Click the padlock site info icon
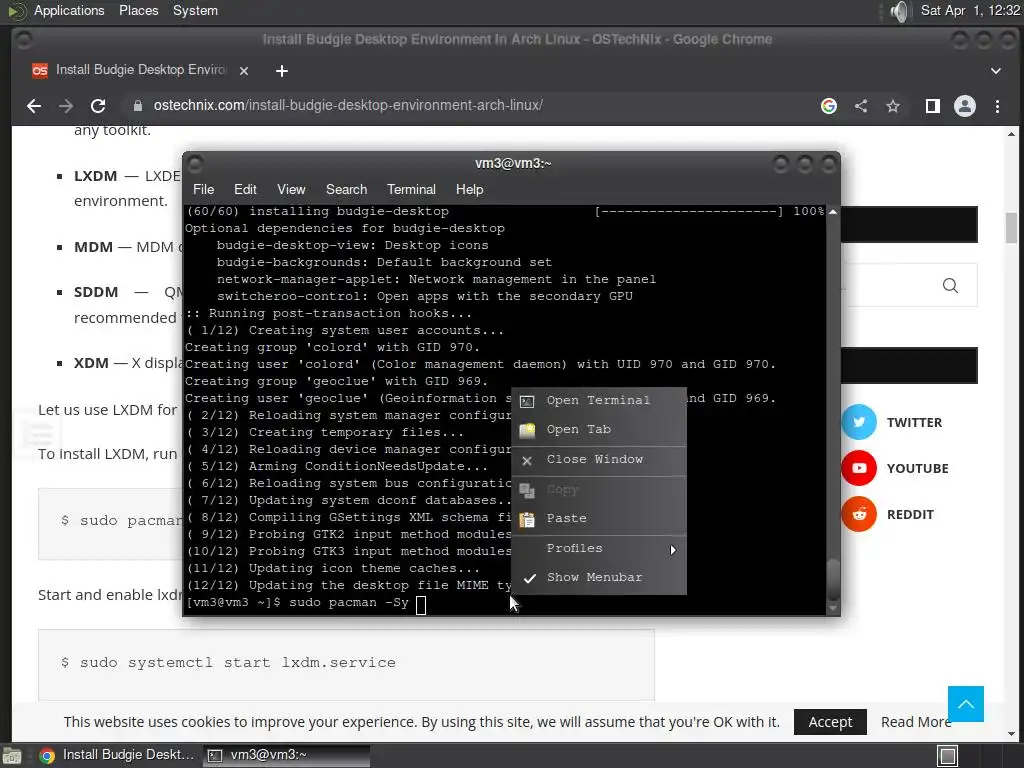 [x=138, y=106]
